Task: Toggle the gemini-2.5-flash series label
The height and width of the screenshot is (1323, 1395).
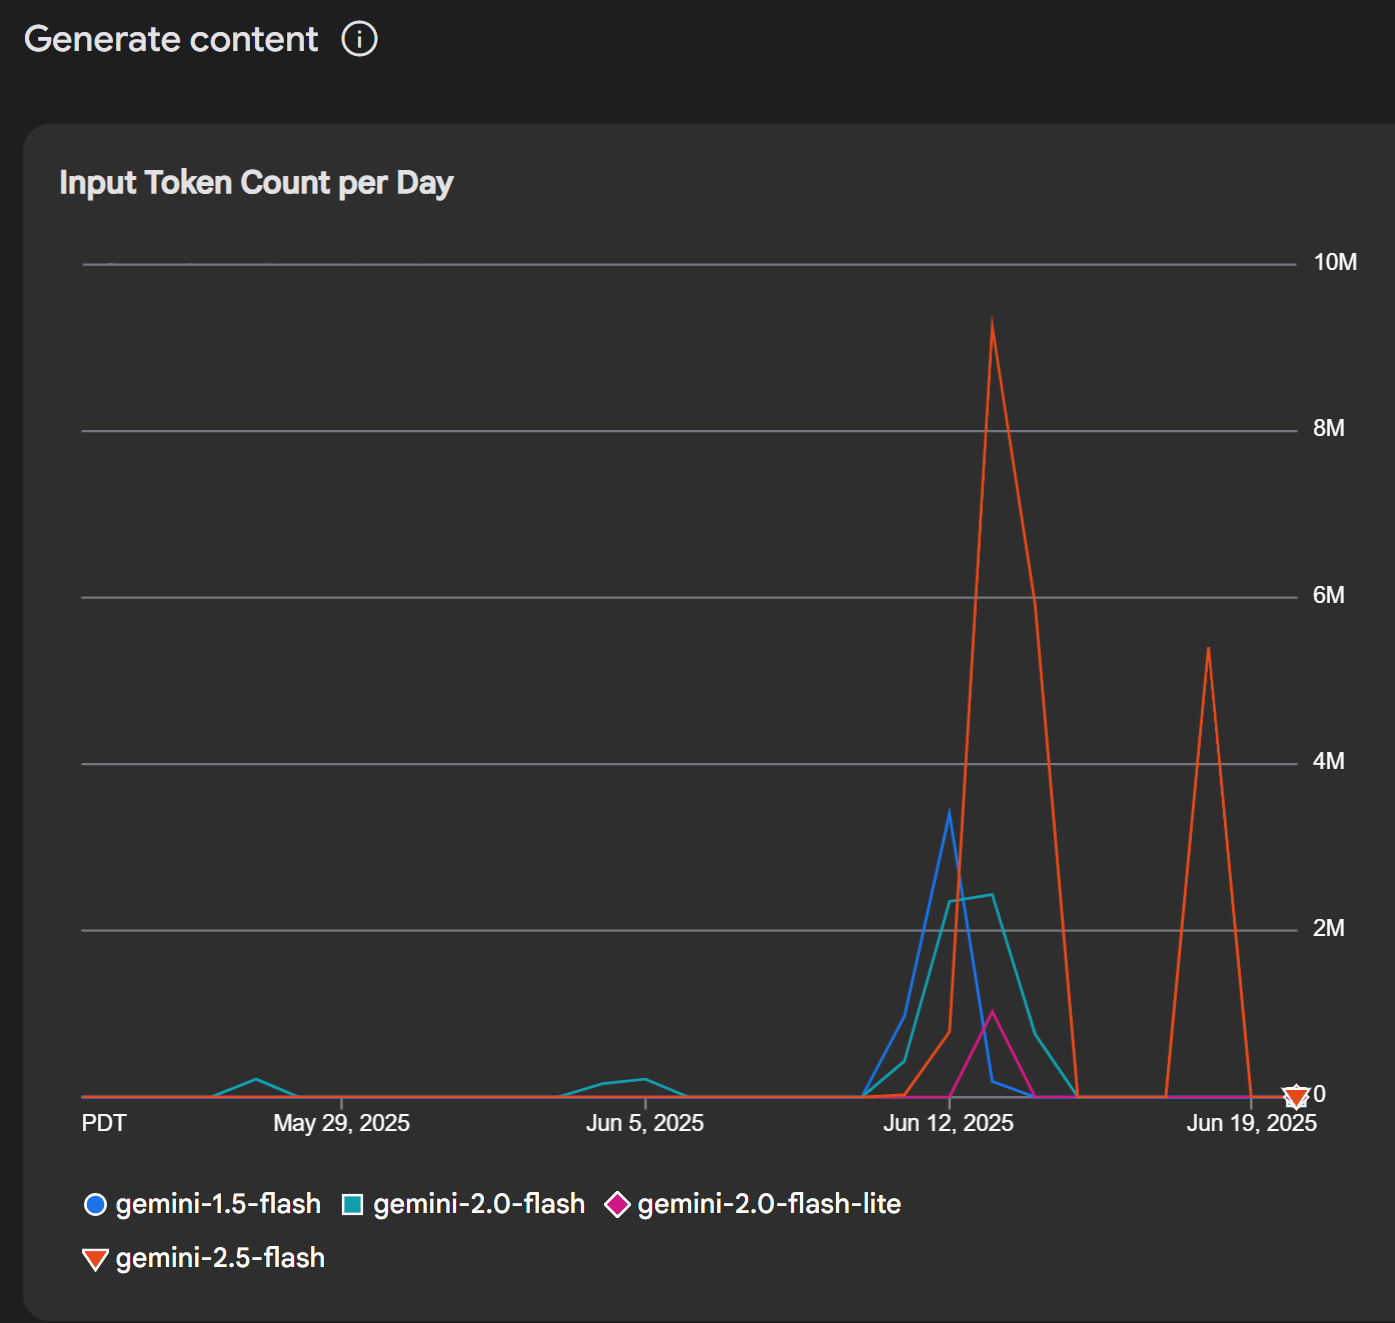Action: (220, 1258)
